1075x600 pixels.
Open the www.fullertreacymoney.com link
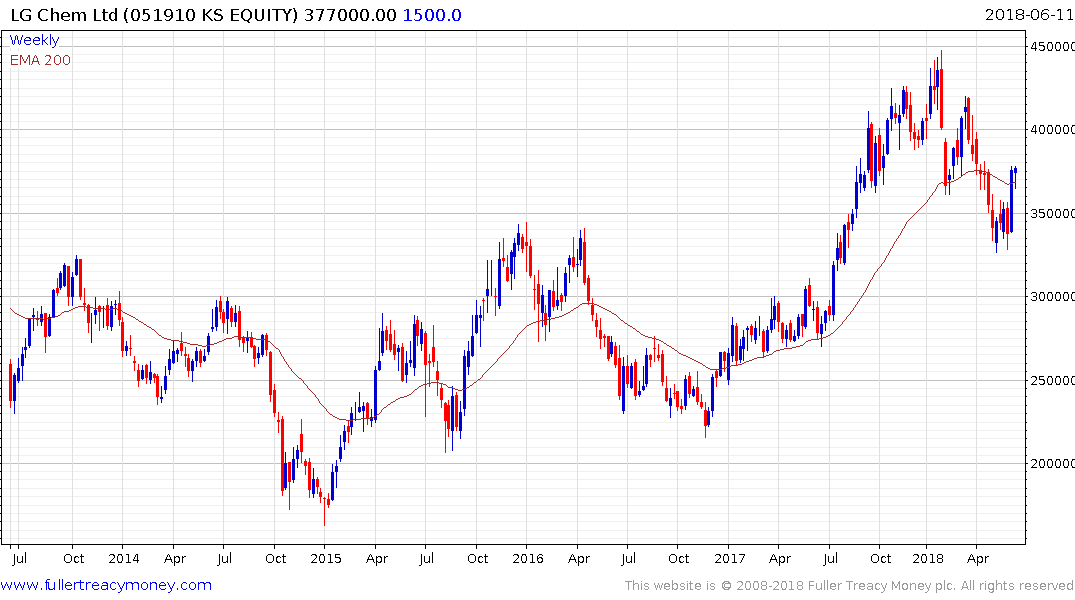106,585
